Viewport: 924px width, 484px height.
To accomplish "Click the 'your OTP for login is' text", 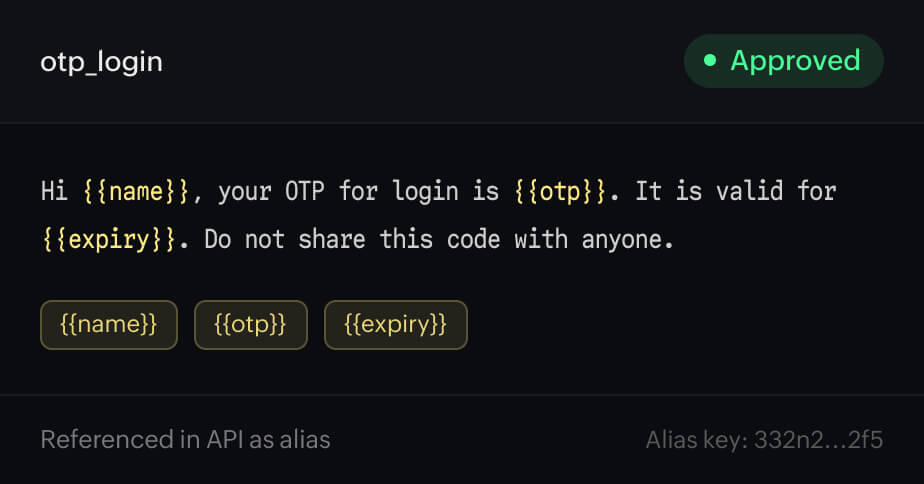I will [x=359, y=192].
